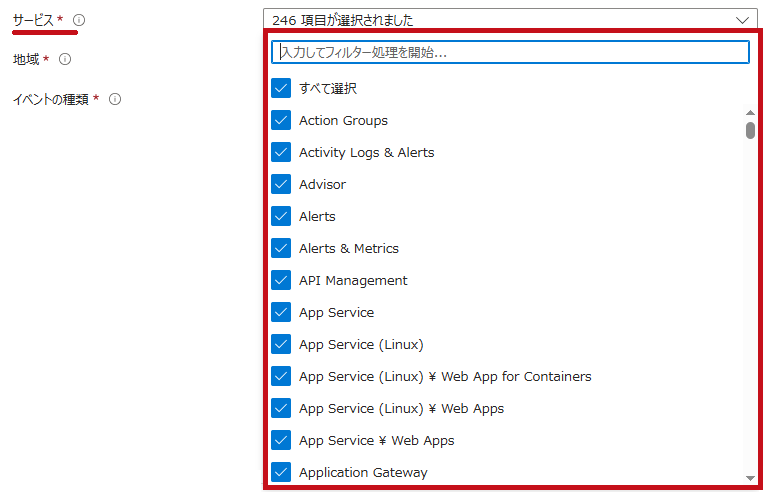Click info icon beside サービス label
Screen dimensions: 765x492
(79, 20)
